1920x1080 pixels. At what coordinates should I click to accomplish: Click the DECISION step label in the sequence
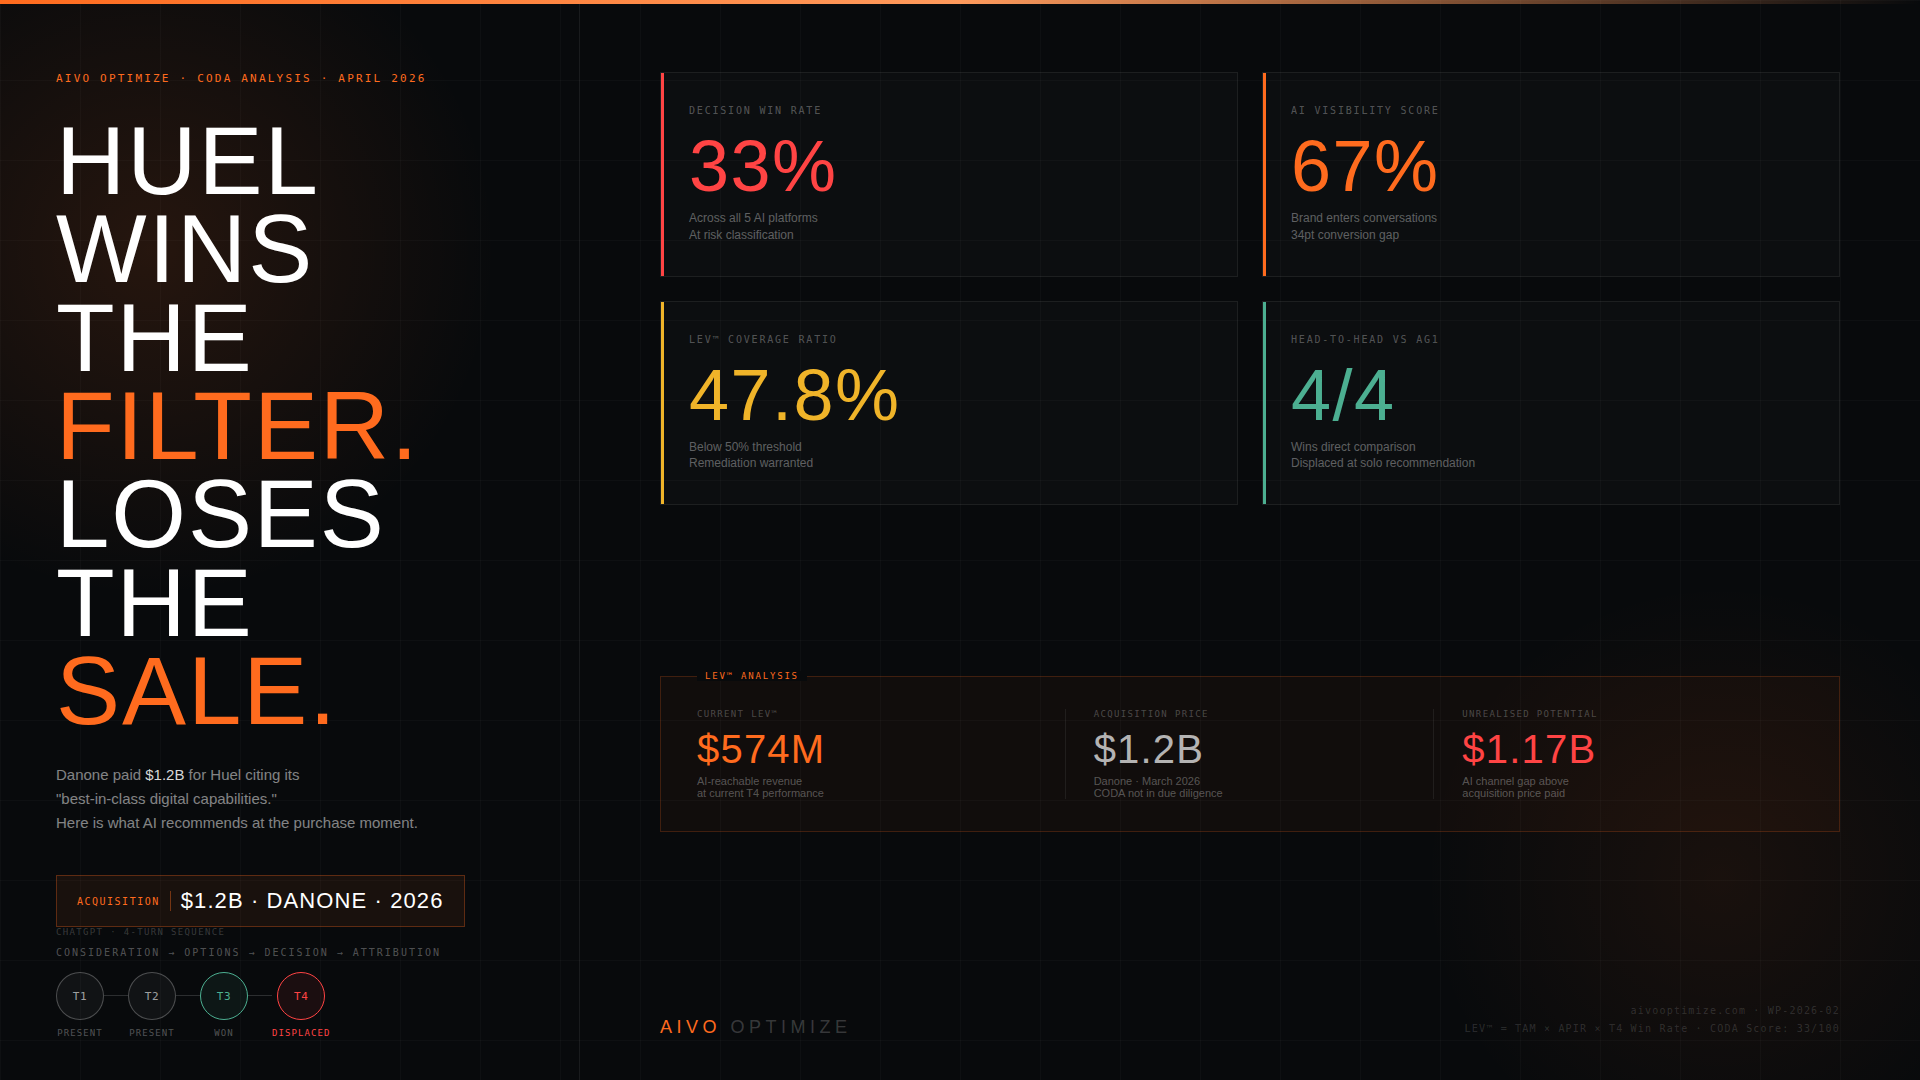click(x=296, y=953)
